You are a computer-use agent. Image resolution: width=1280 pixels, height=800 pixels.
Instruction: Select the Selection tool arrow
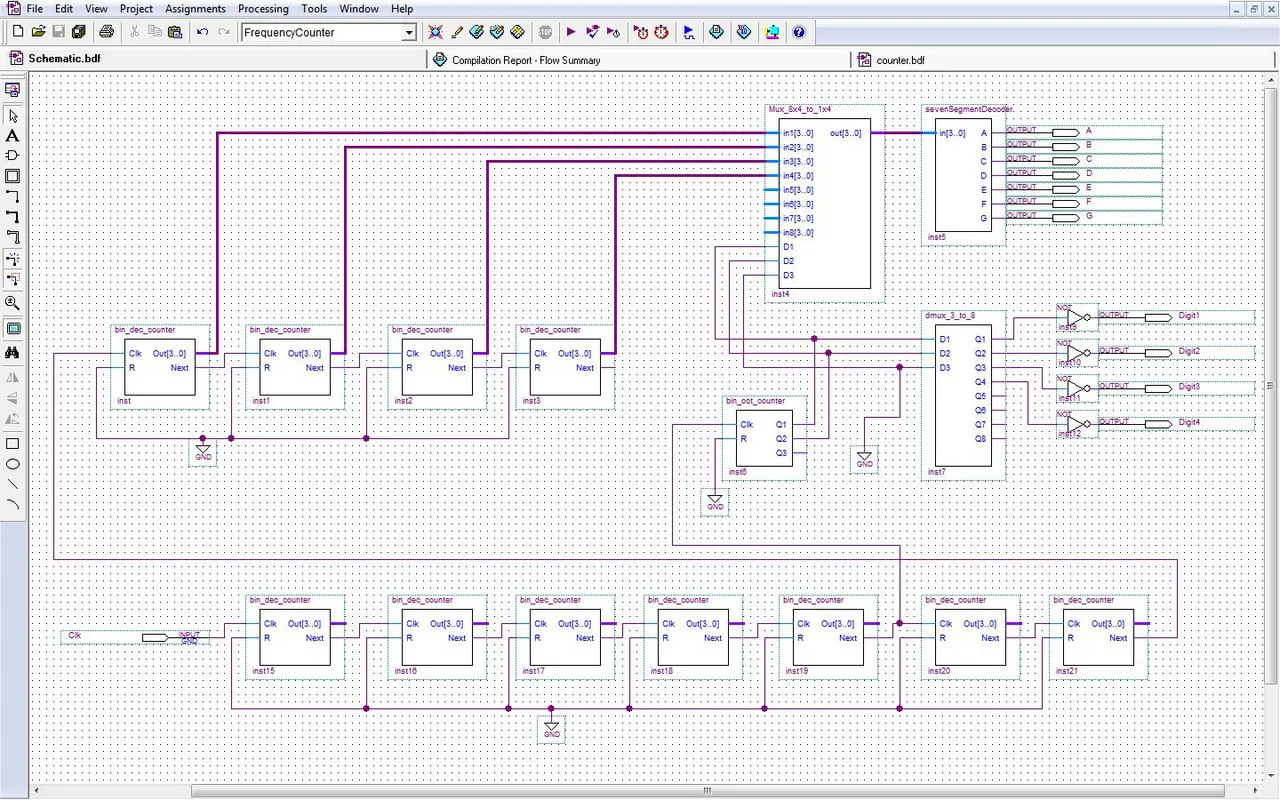tap(13, 115)
